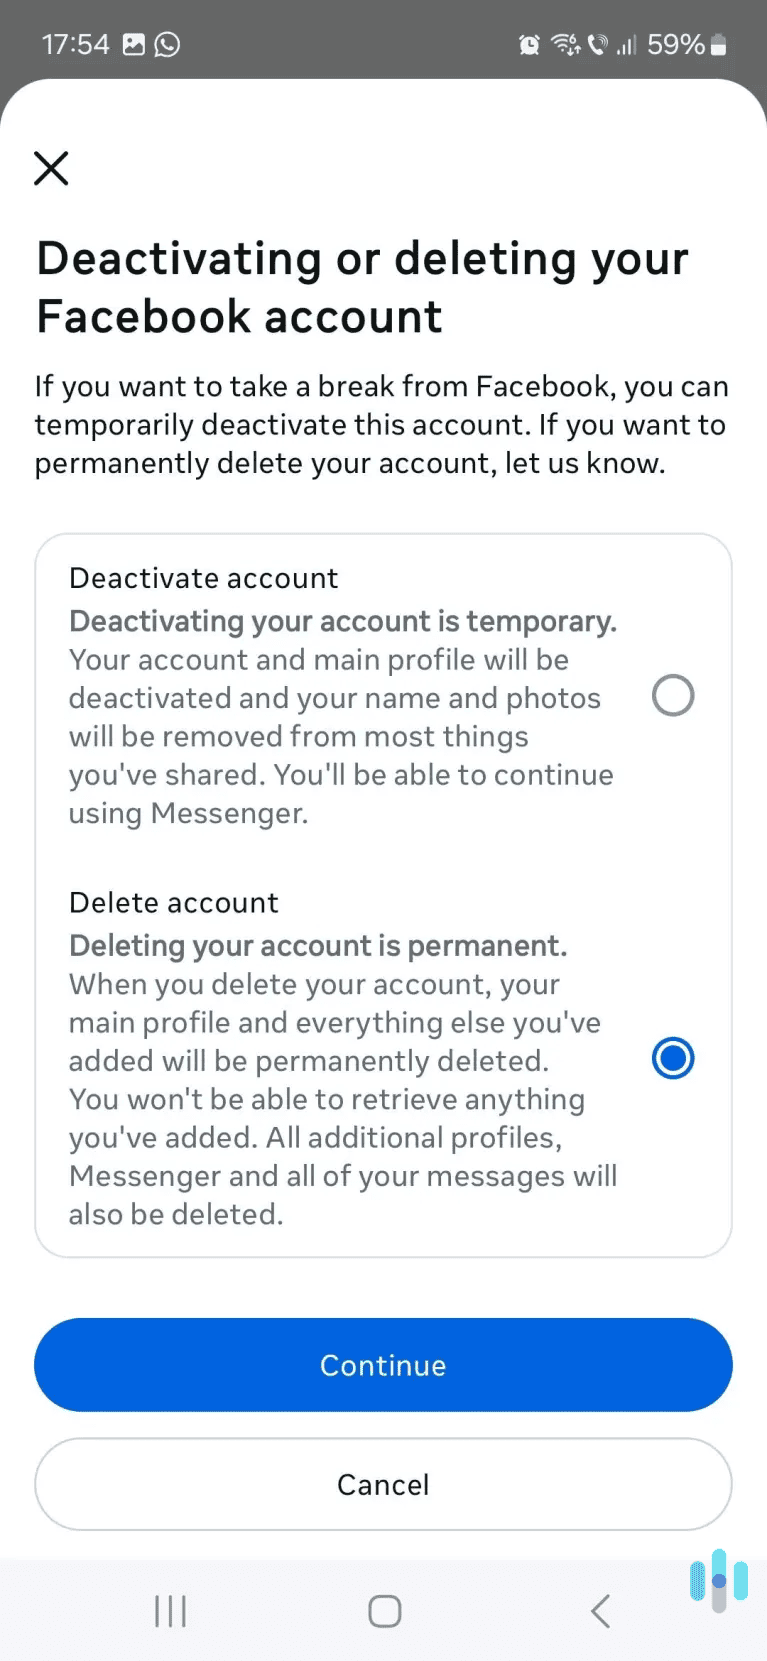Tap the battery icon in status bar
The width and height of the screenshot is (767, 1661).
717,44
